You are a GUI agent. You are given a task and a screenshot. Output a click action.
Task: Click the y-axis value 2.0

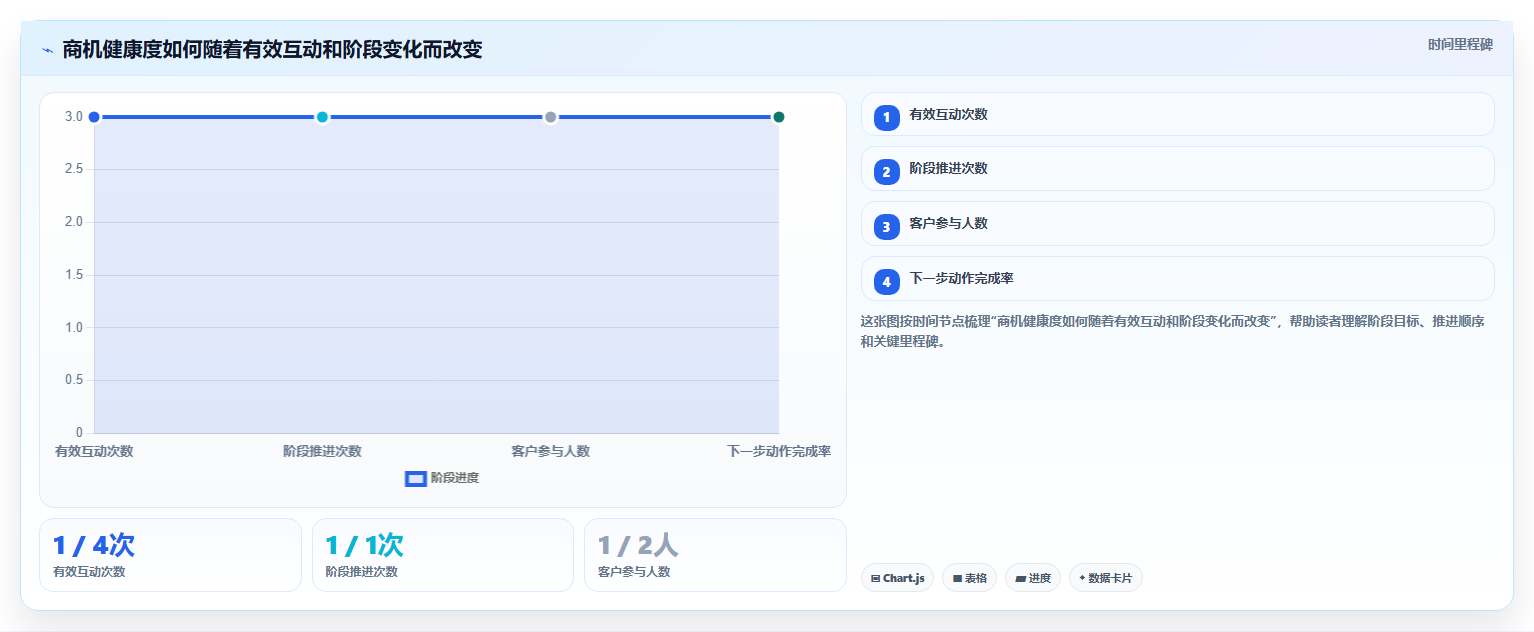(74, 222)
